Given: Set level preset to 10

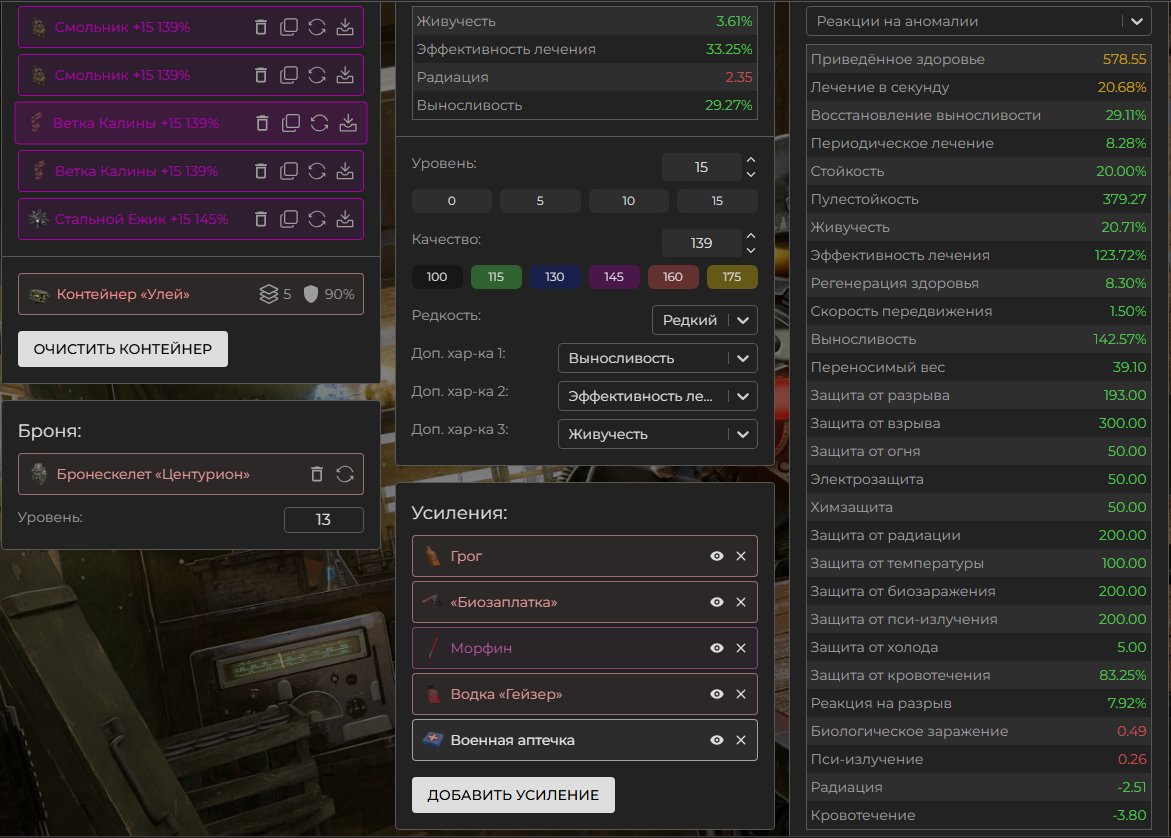Looking at the screenshot, I should click(628, 201).
